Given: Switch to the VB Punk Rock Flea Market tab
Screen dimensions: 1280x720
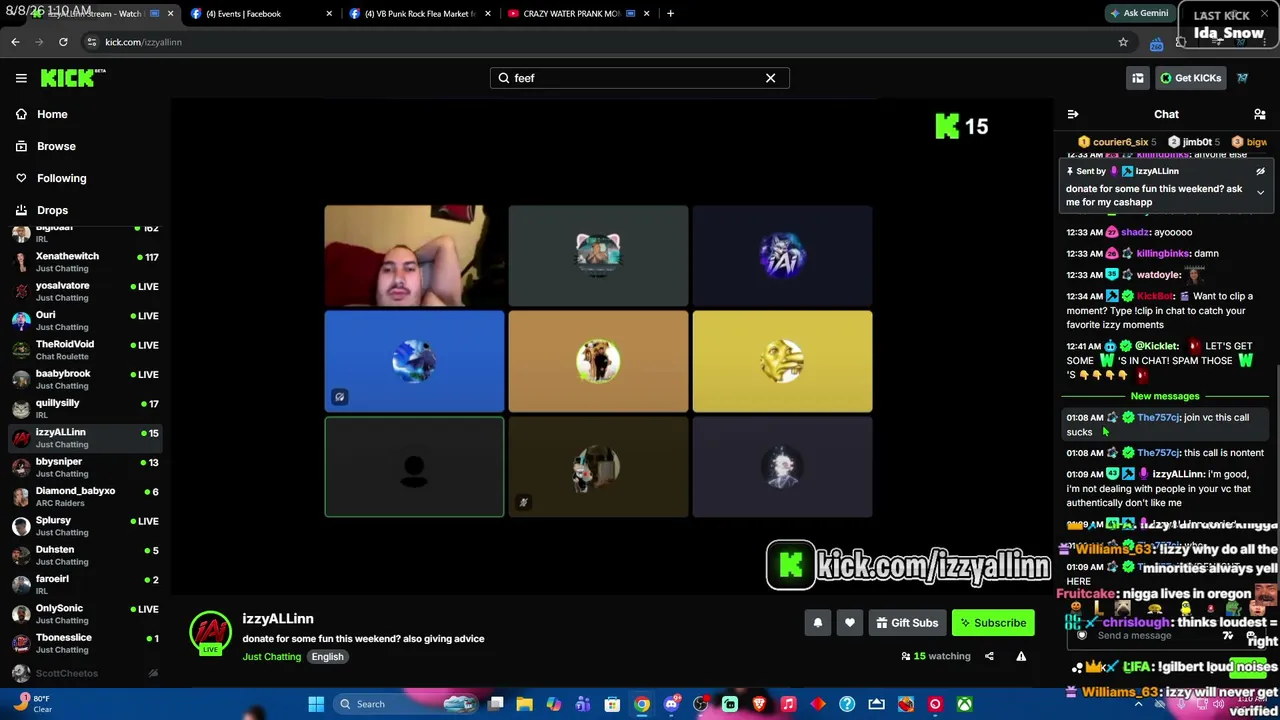Looking at the screenshot, I should click(x=420, y=14).
